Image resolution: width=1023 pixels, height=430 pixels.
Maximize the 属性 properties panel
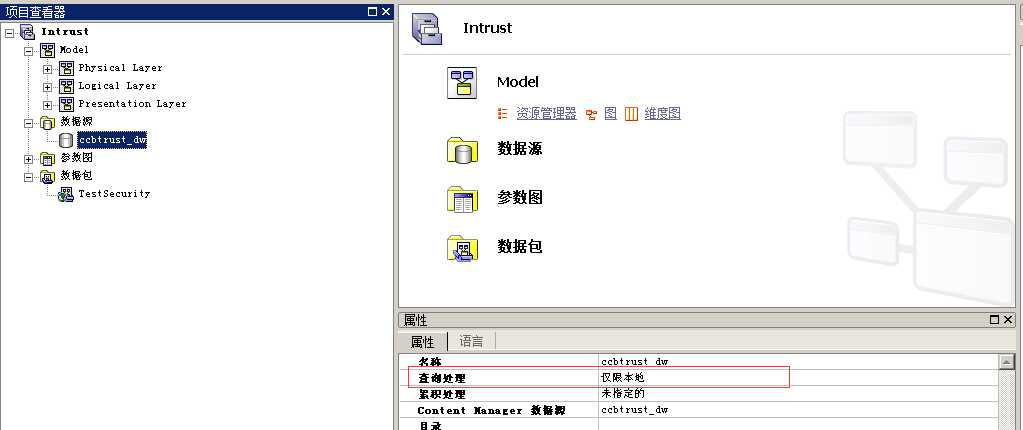[x=994, y=320]
